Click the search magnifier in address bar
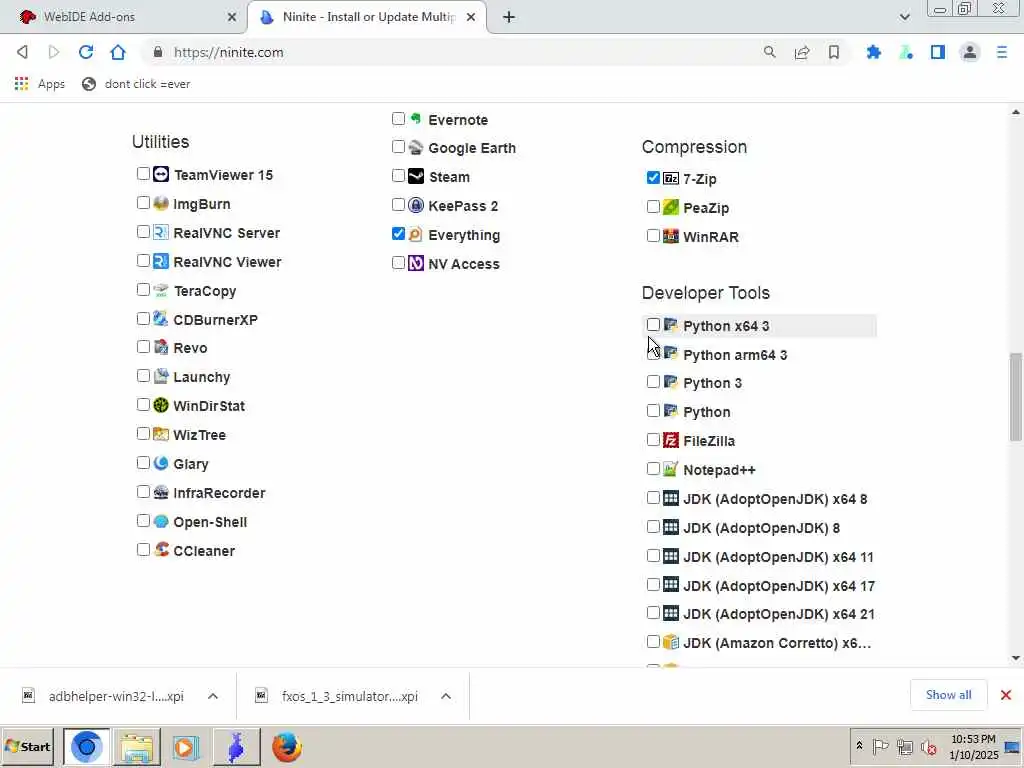The width and height of the screenshot is (1024, 768). click(770, 52)
